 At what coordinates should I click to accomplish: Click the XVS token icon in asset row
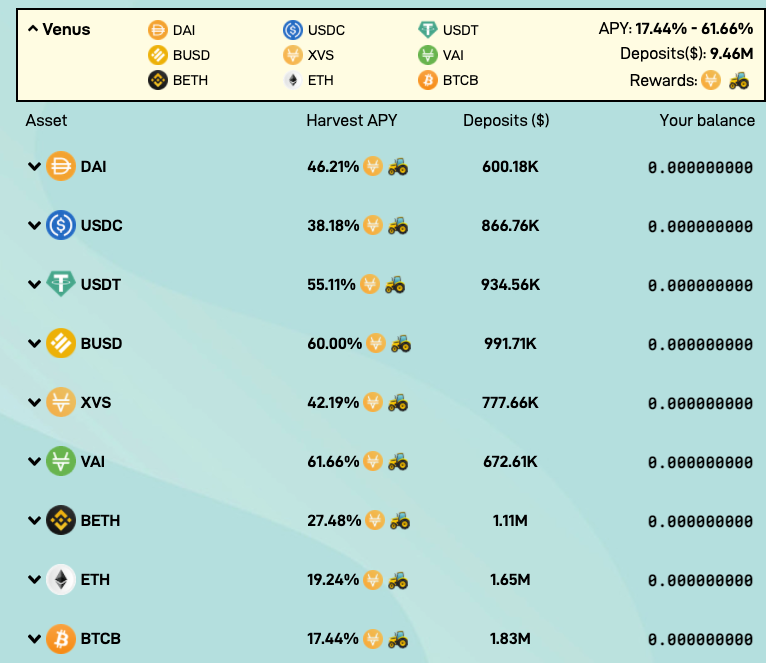pos(61,402)
